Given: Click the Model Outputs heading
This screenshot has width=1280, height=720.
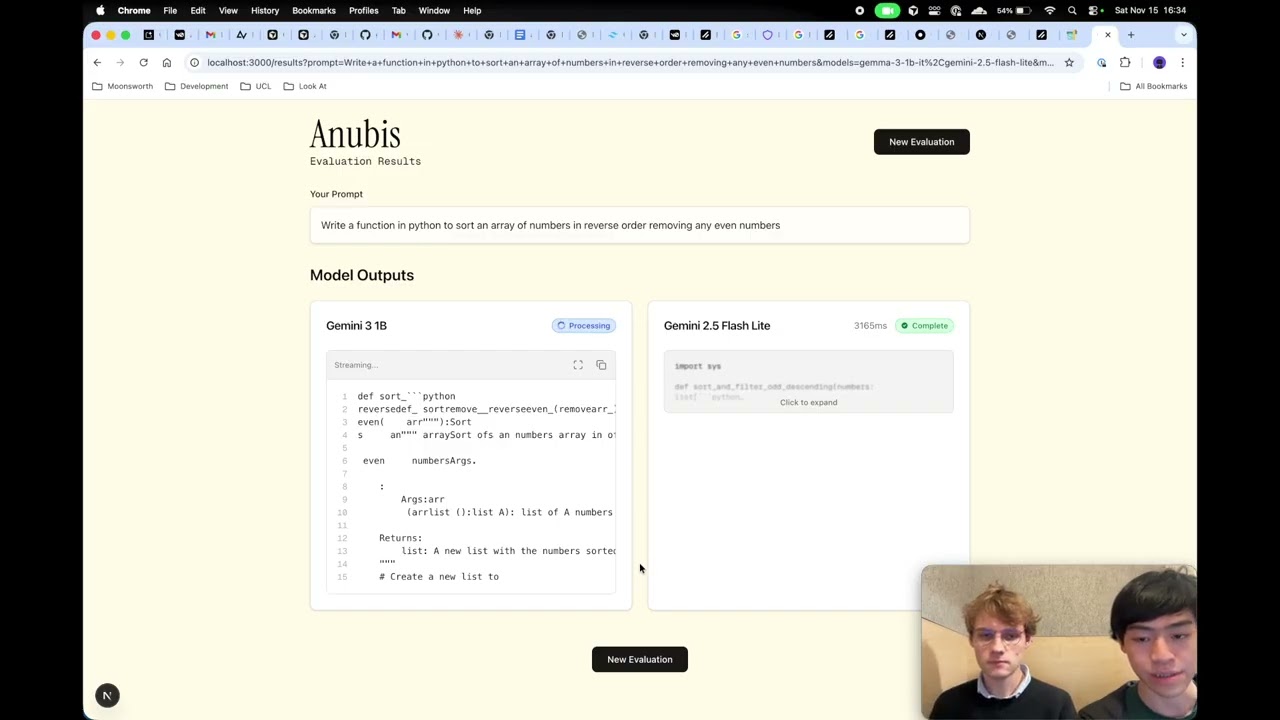Looking at the screenshot, I should 362,275.
